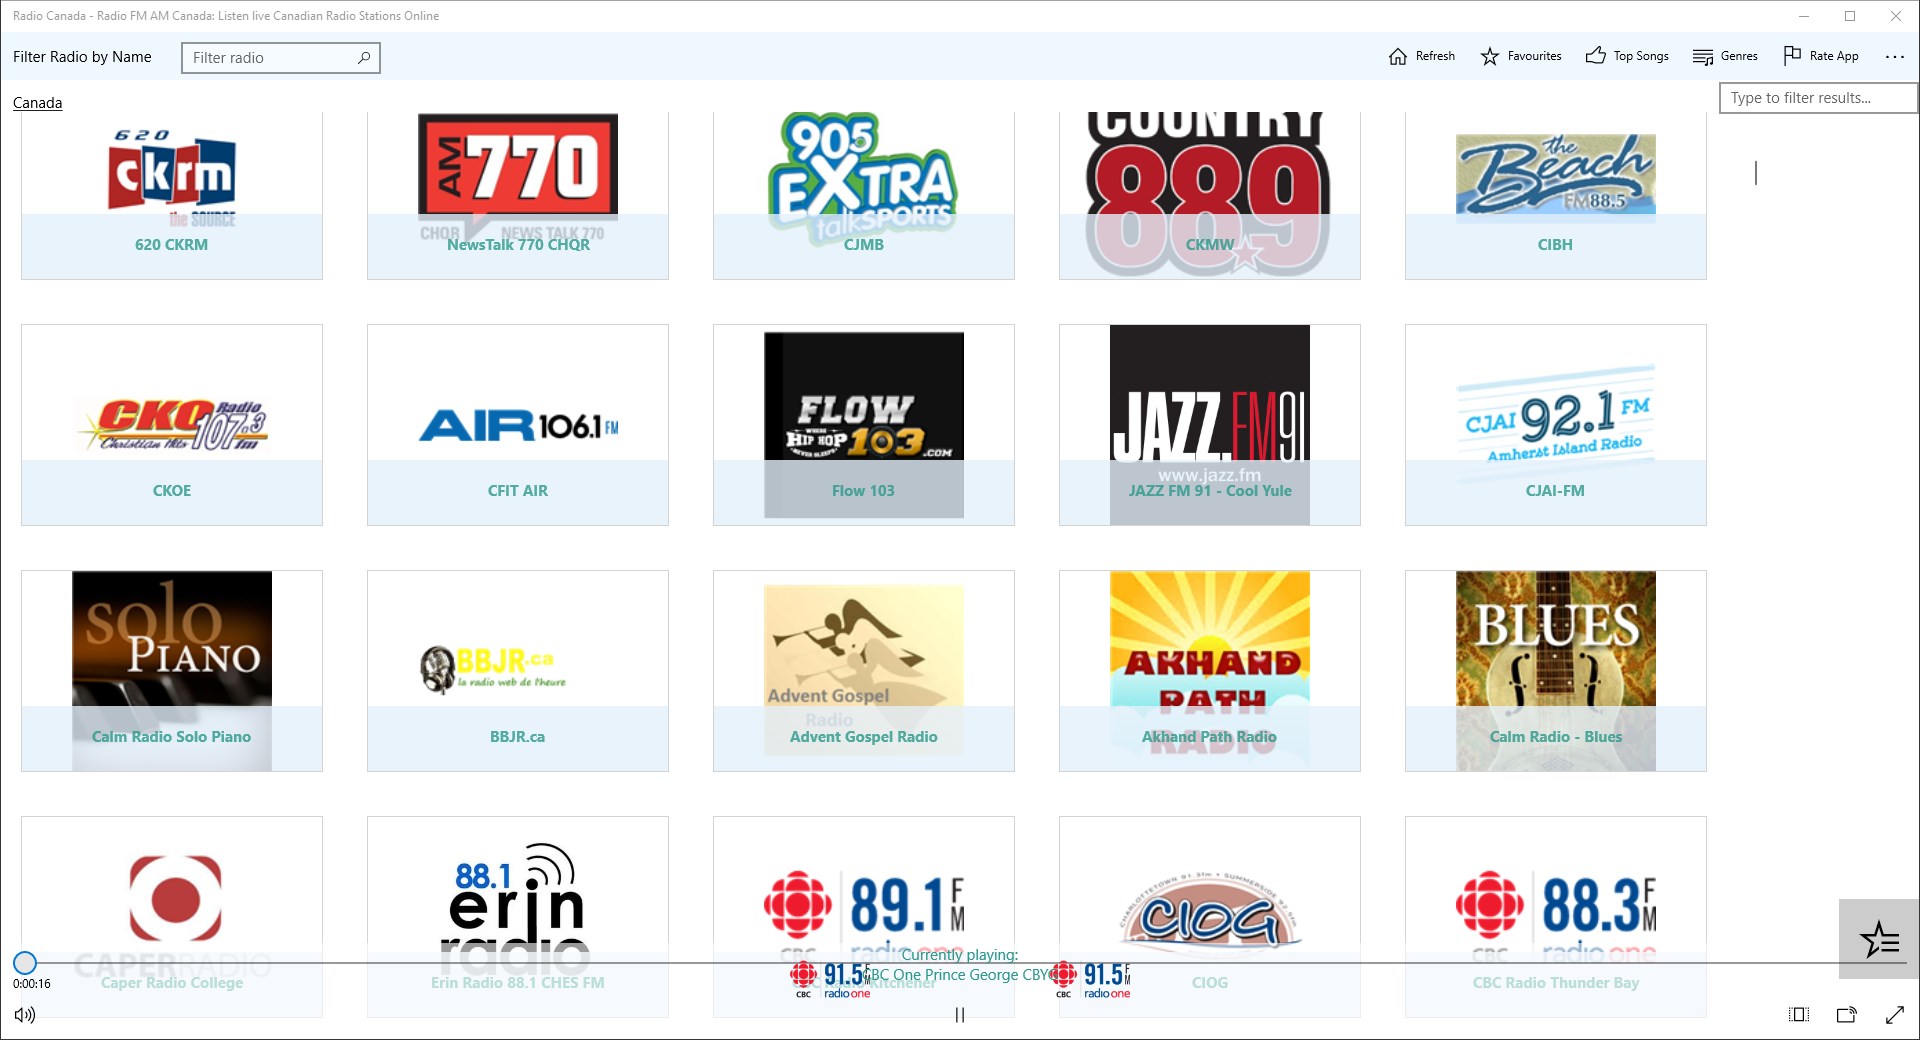Open the Canada link
Image resolution: width=1920 pixels, height=1040 pixels.
(x=37, y=103)
